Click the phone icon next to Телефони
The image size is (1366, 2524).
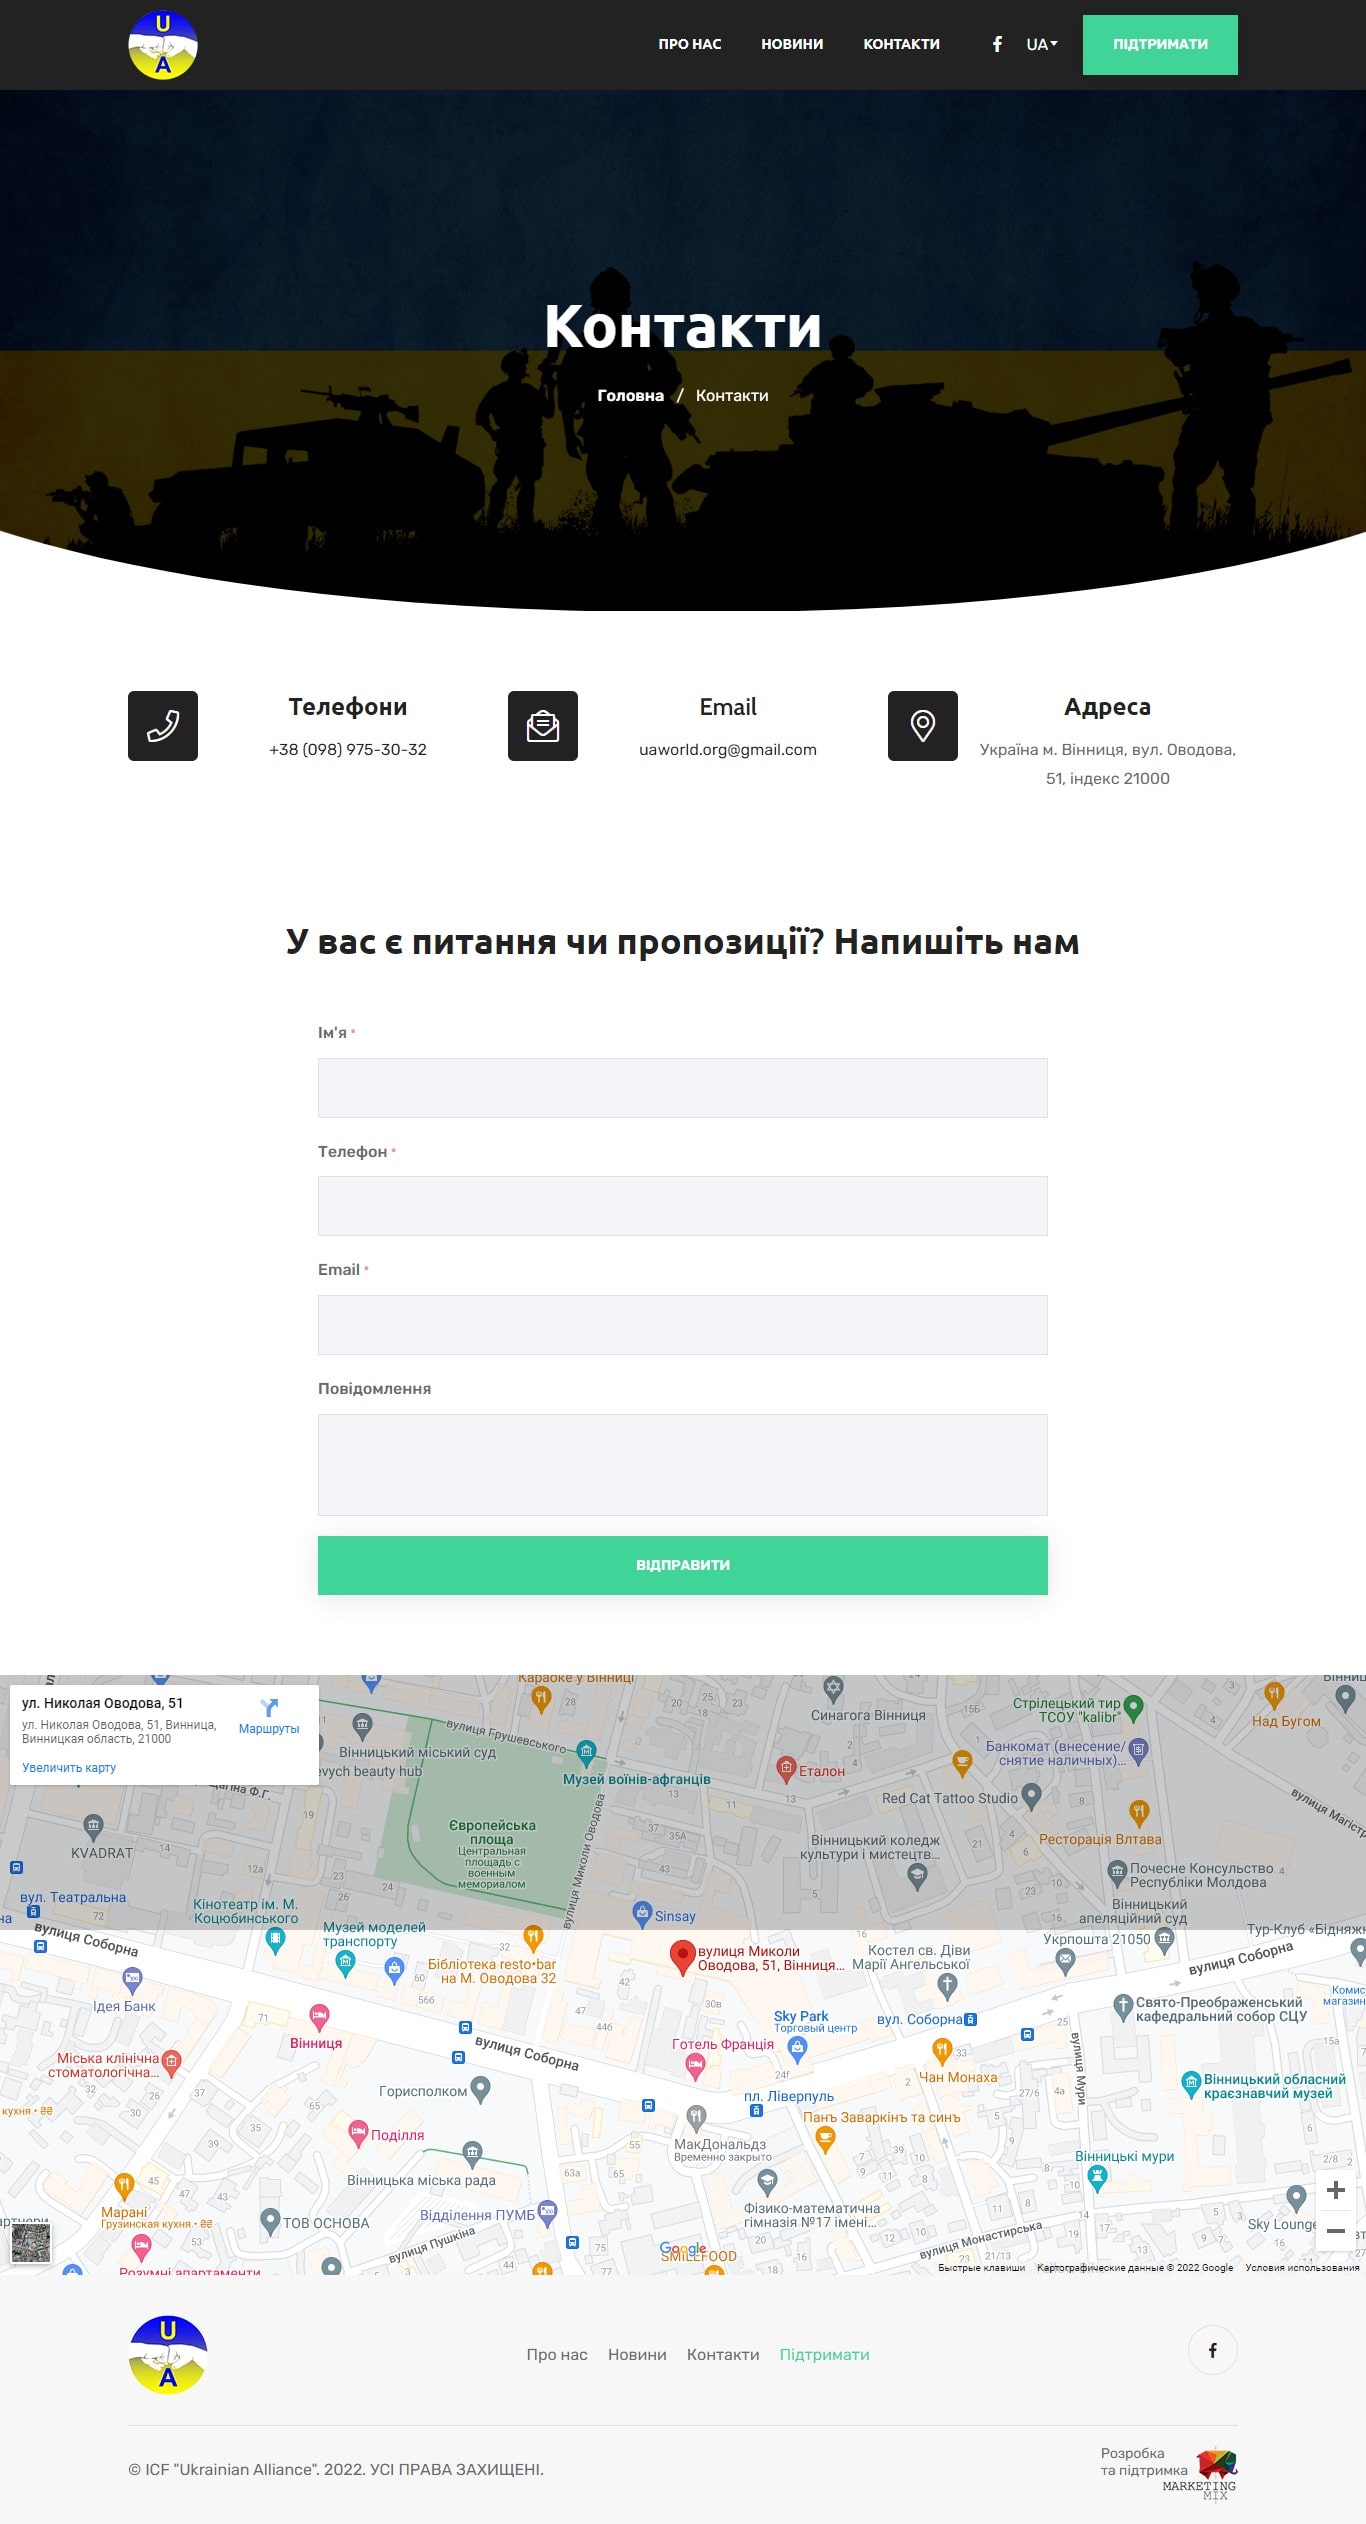[x=163, y=726]
